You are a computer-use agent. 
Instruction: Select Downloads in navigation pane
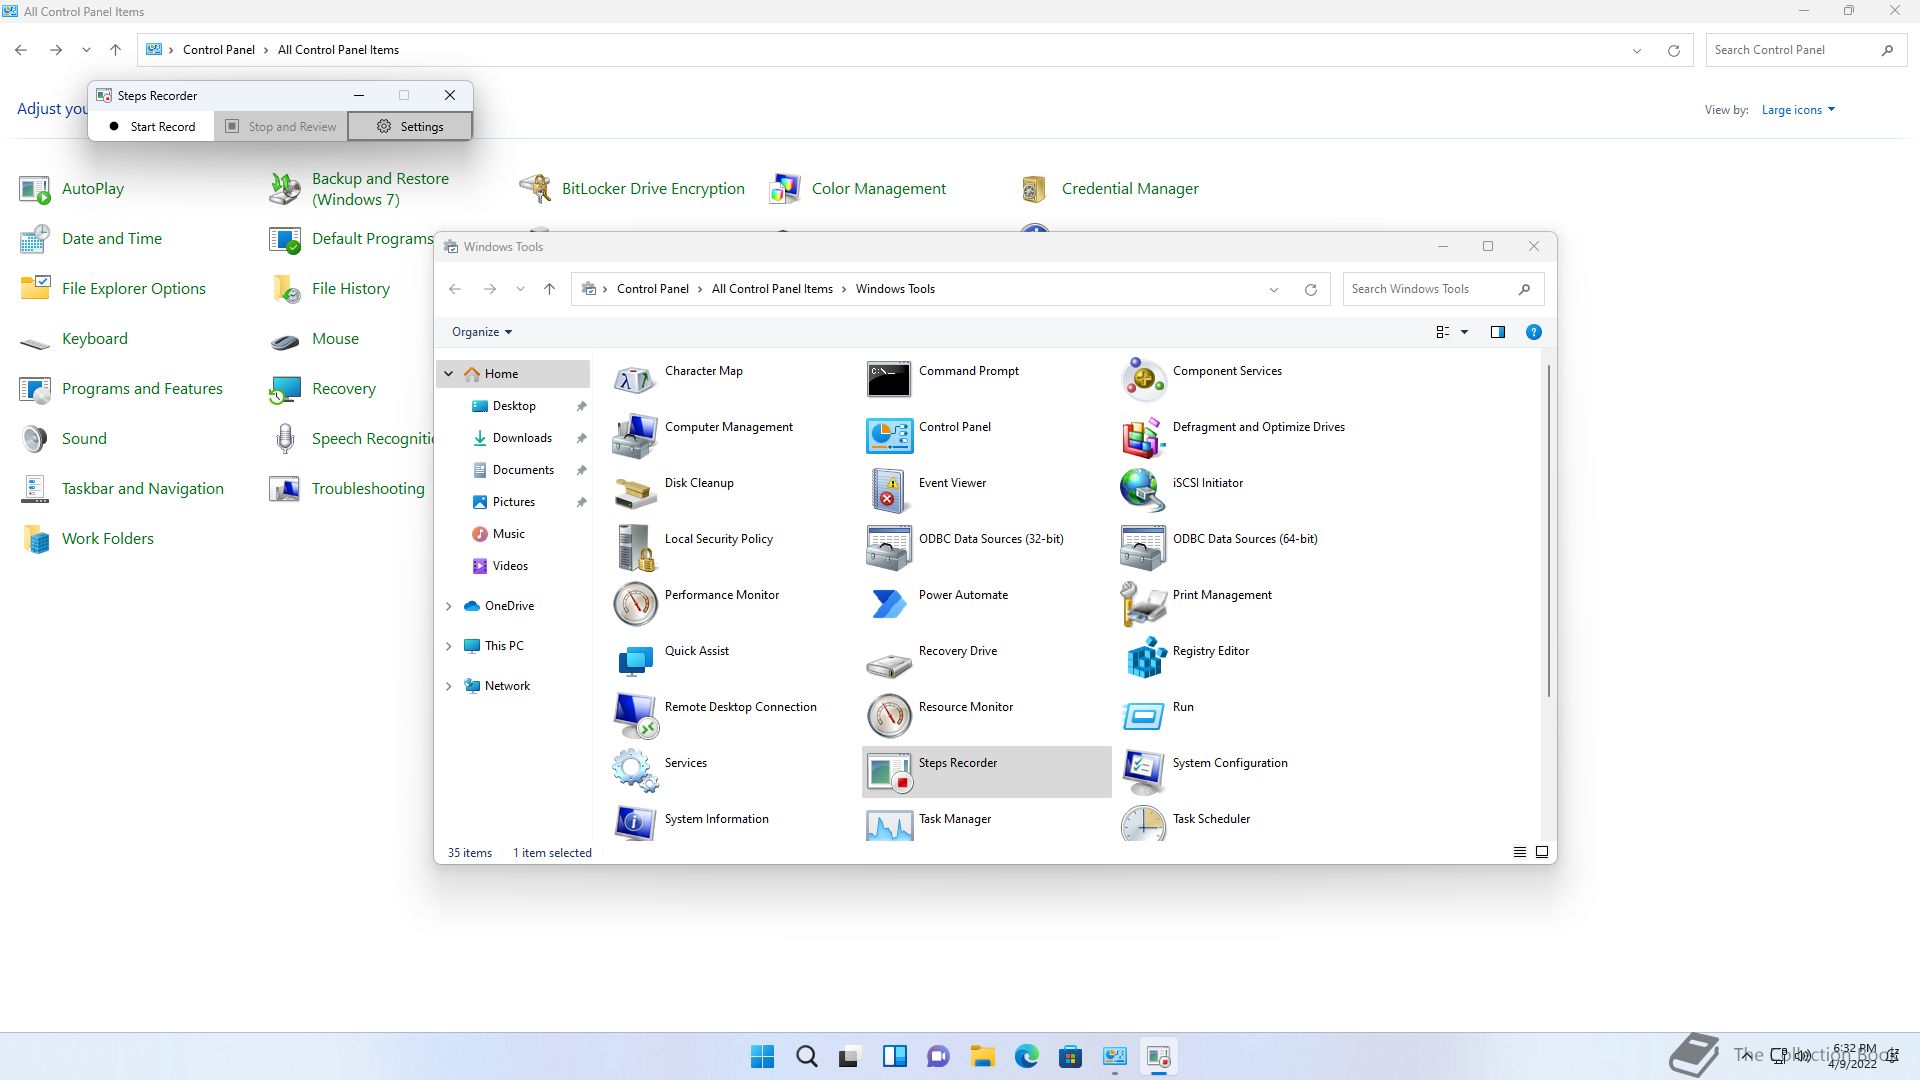(522, 438)
